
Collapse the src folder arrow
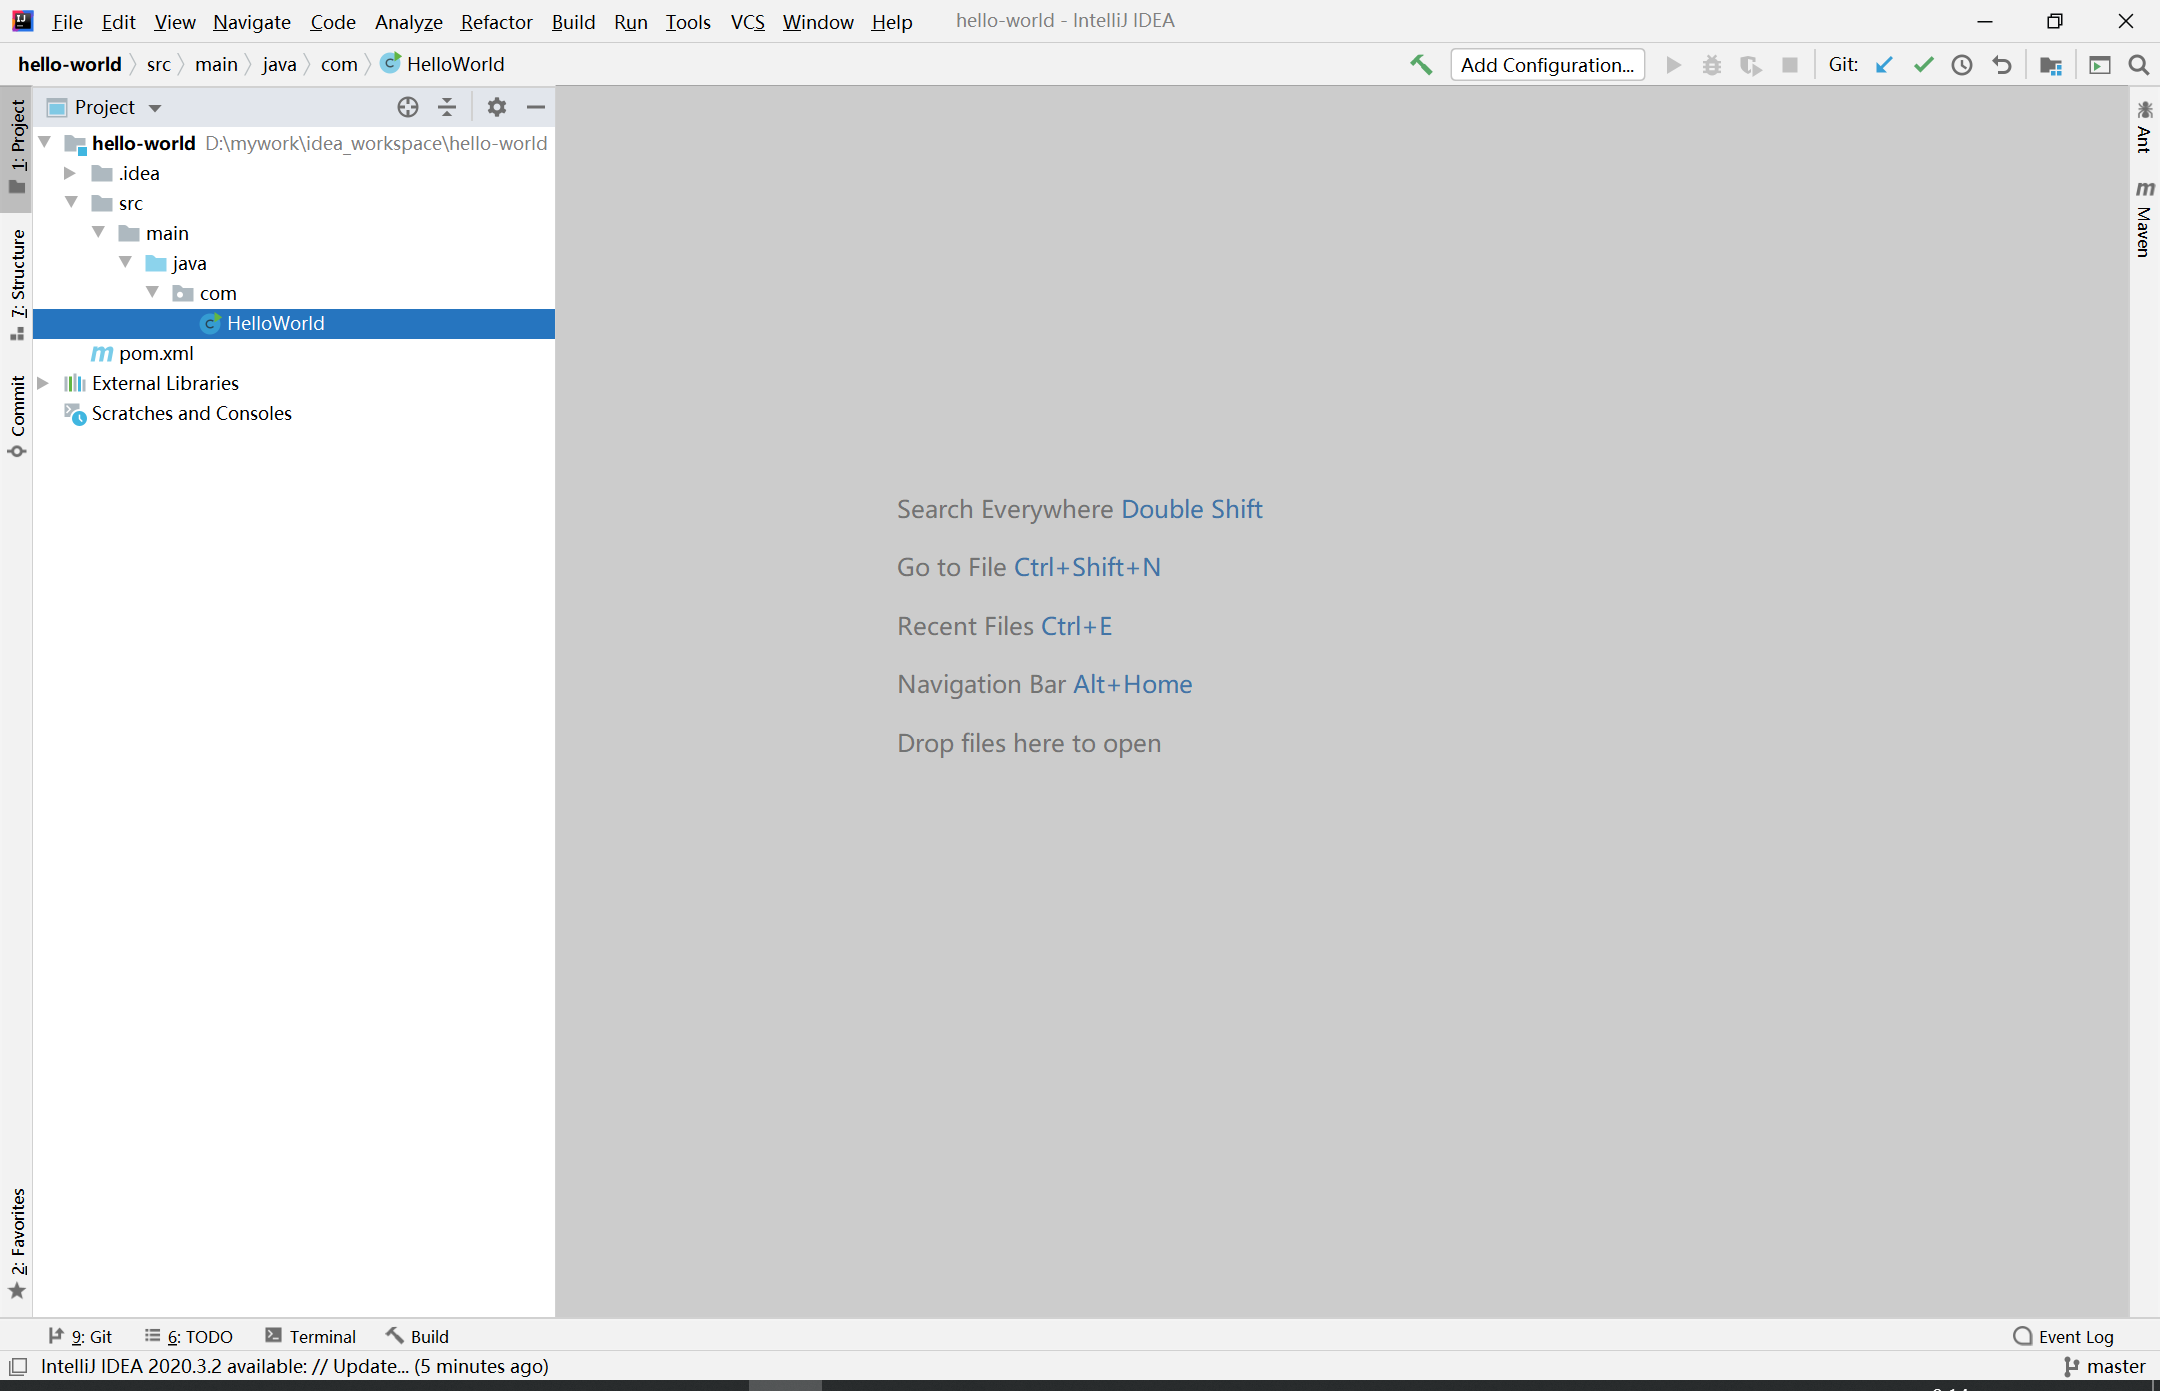pyautogui.click(x=72, y=203)
